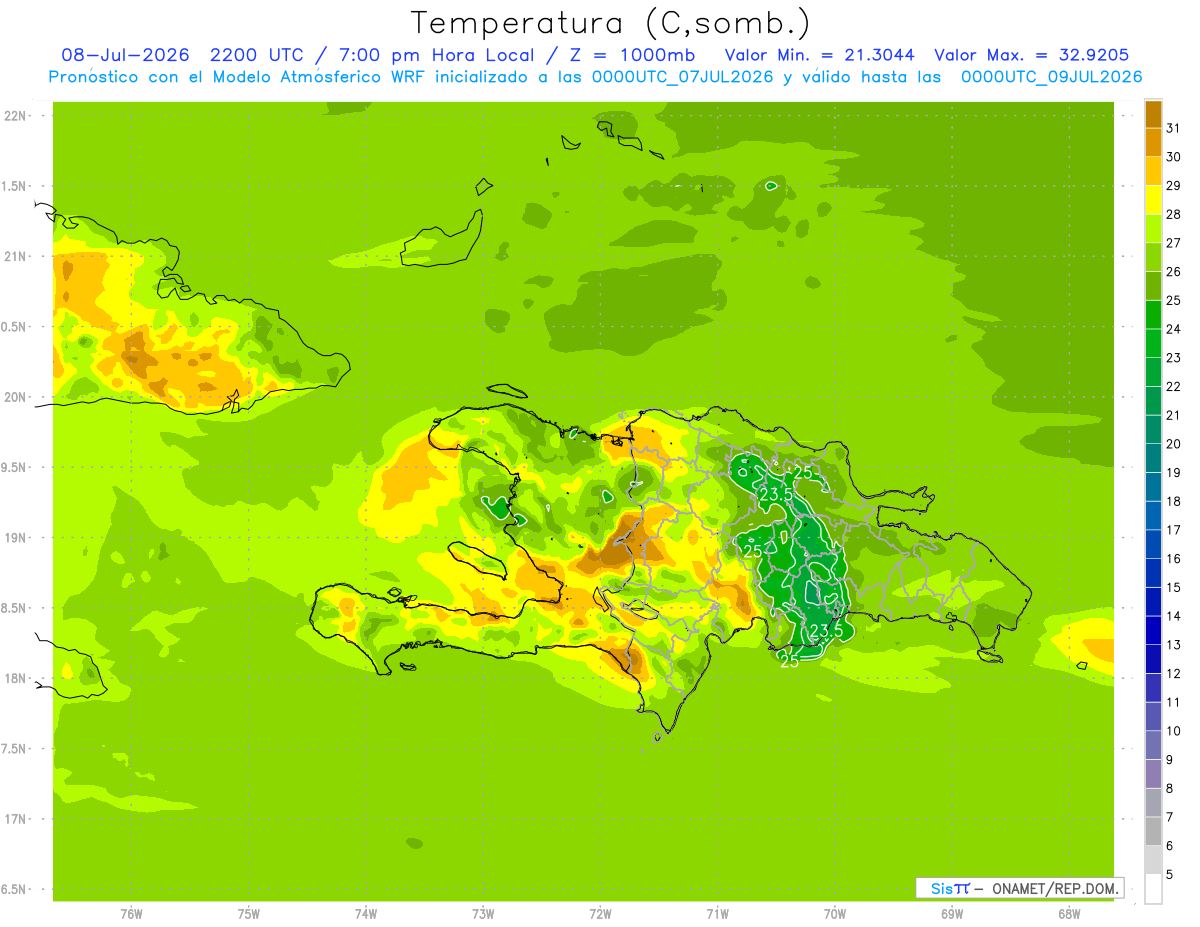Click the "19N" latitude axis label
1200x927 pixels.
[17, 537]
